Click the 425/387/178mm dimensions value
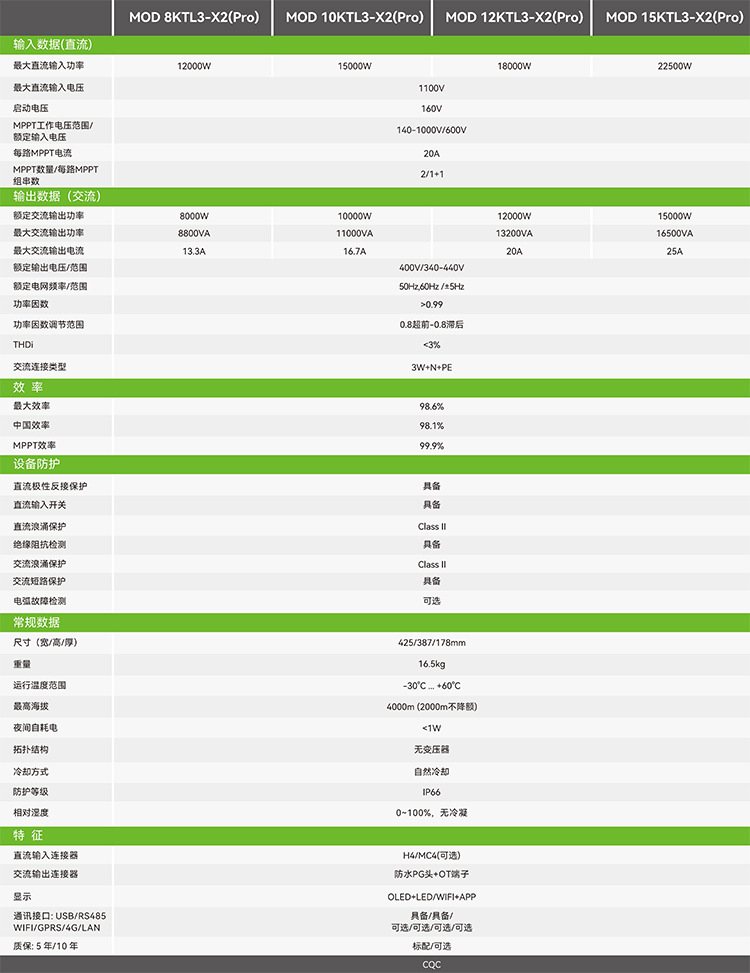This screenshot has width=750, height=973. click(431, 643)
